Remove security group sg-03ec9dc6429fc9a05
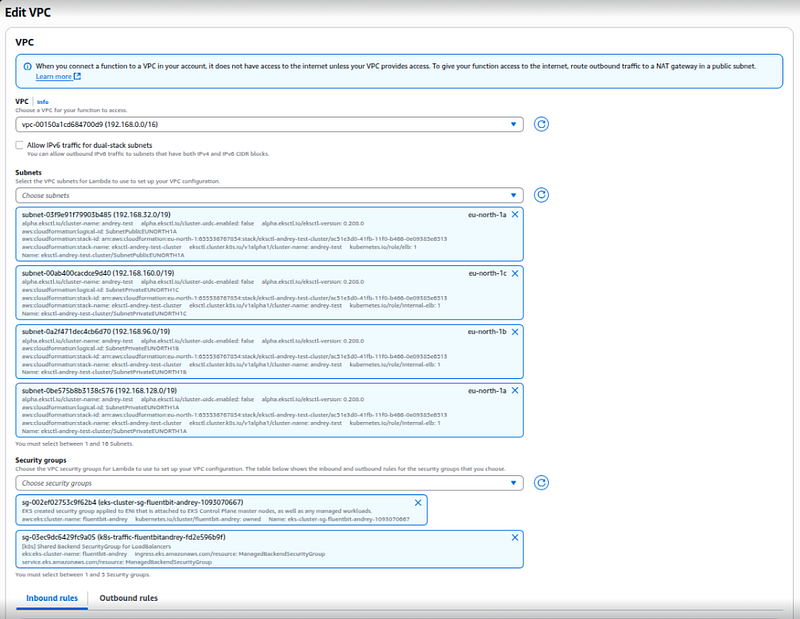This screenshot has height=619, width=800. pos(515,537)
